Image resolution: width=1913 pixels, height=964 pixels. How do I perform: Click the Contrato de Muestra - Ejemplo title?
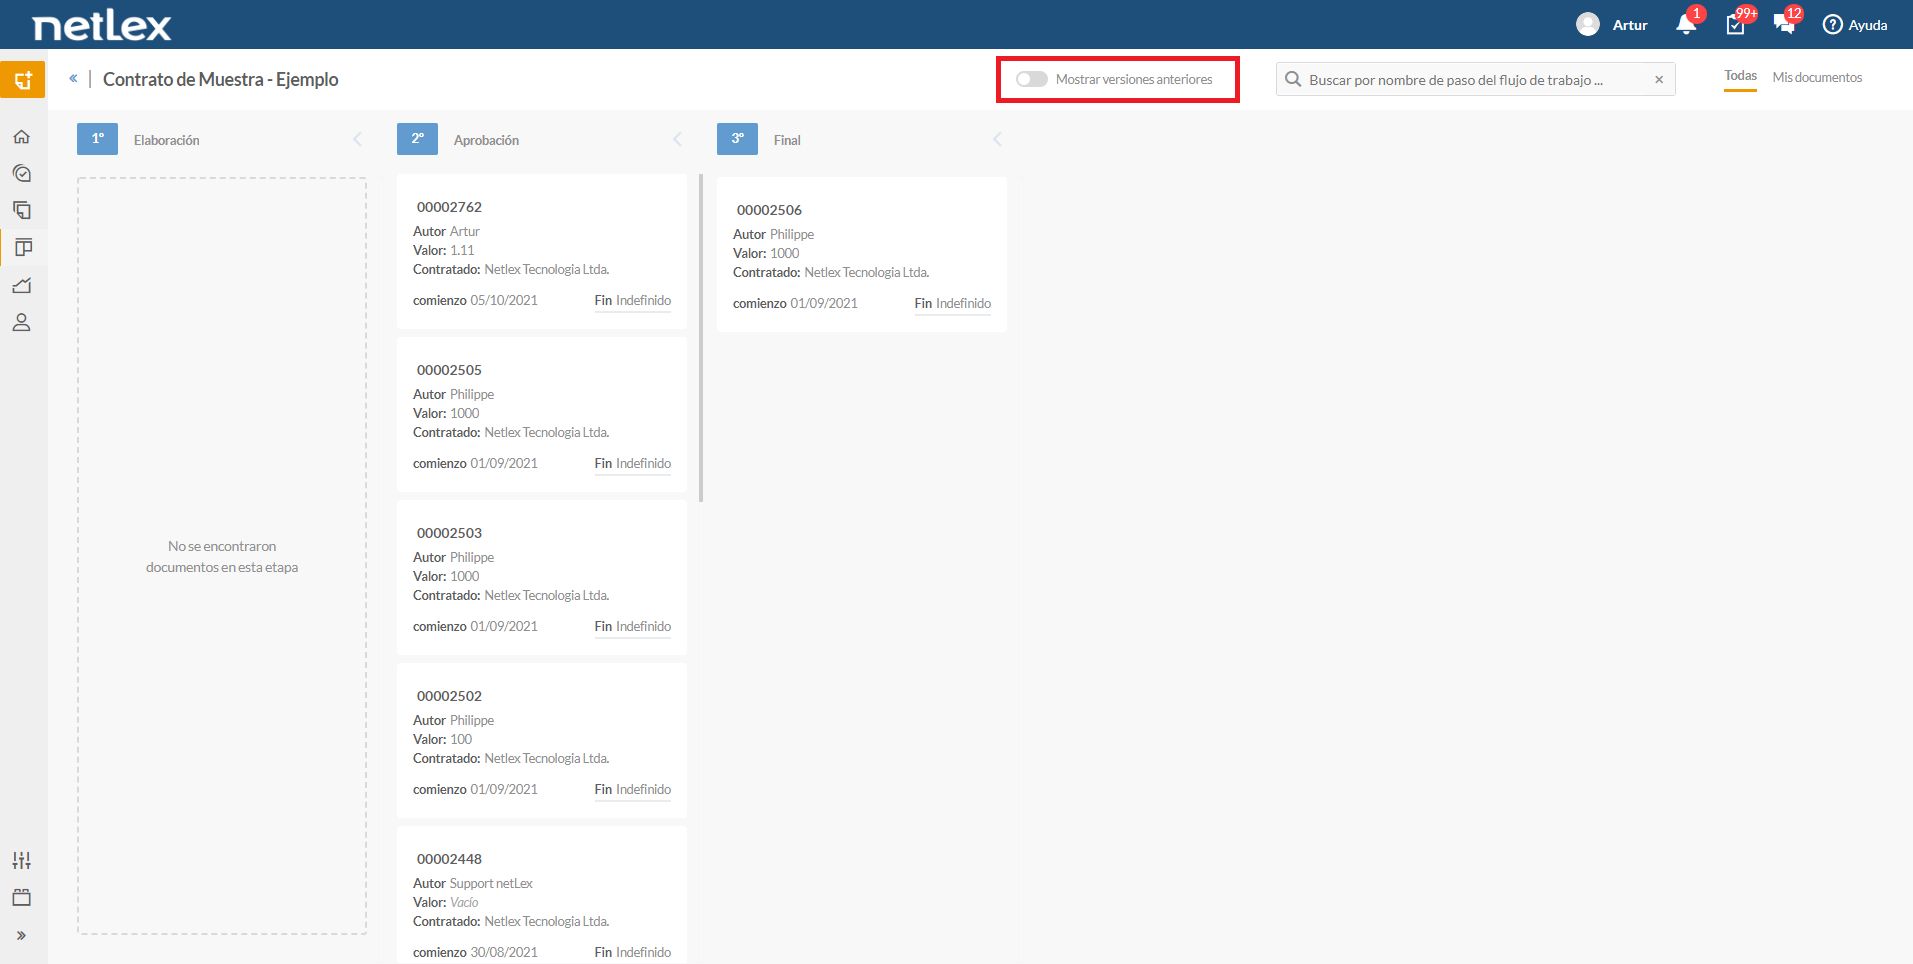click(220, 79)
